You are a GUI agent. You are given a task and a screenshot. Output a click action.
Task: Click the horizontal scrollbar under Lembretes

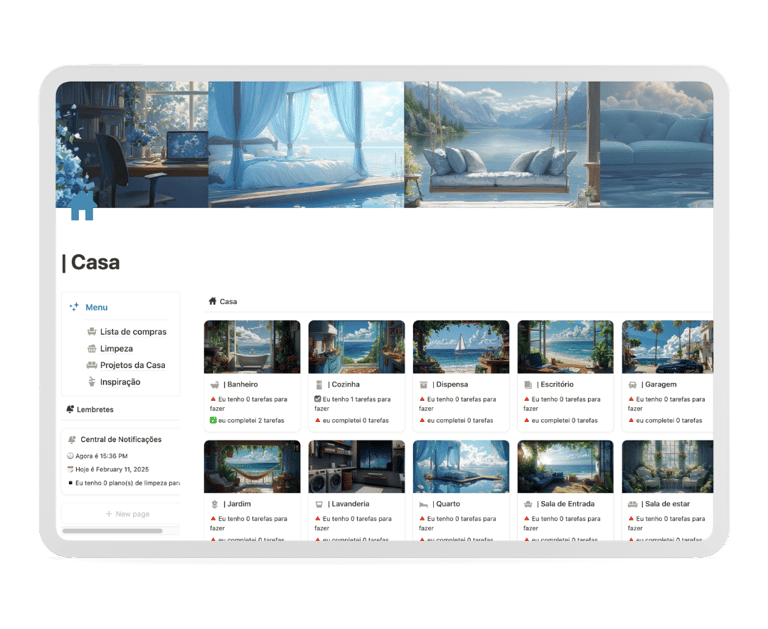(x=112, y=531)
